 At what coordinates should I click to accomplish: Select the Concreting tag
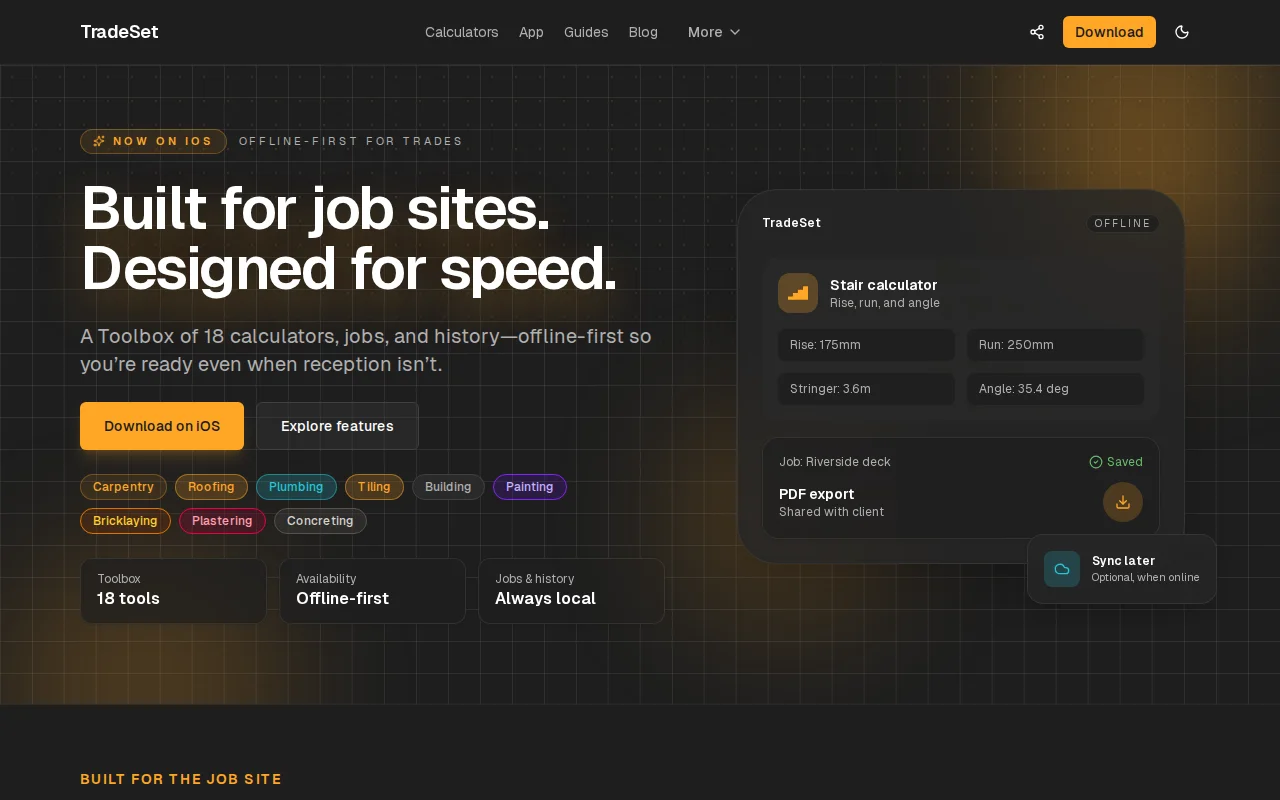[x=320, y=521]
